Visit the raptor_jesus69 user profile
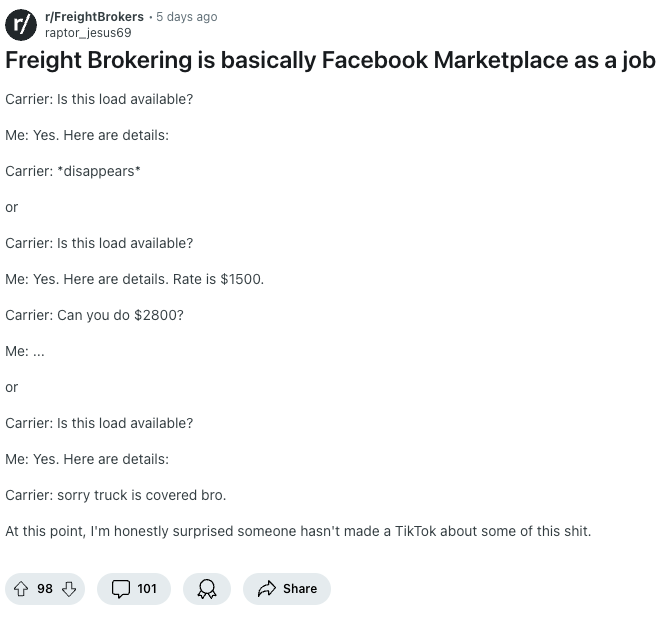The width and height of the screenshot is (663, 619). [88, 33]
